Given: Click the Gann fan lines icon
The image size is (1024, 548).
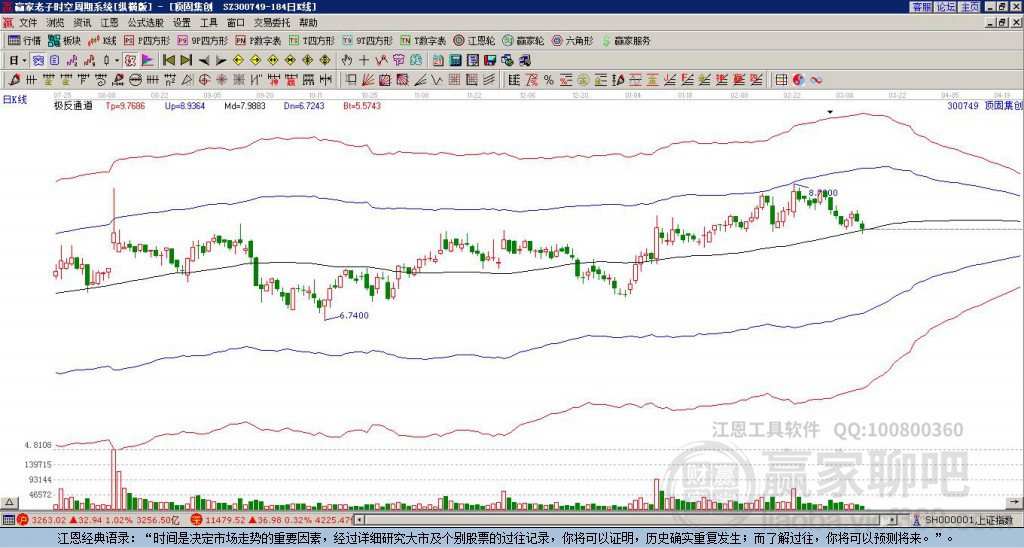Looking at the screenshot, I should coord(368,80).
